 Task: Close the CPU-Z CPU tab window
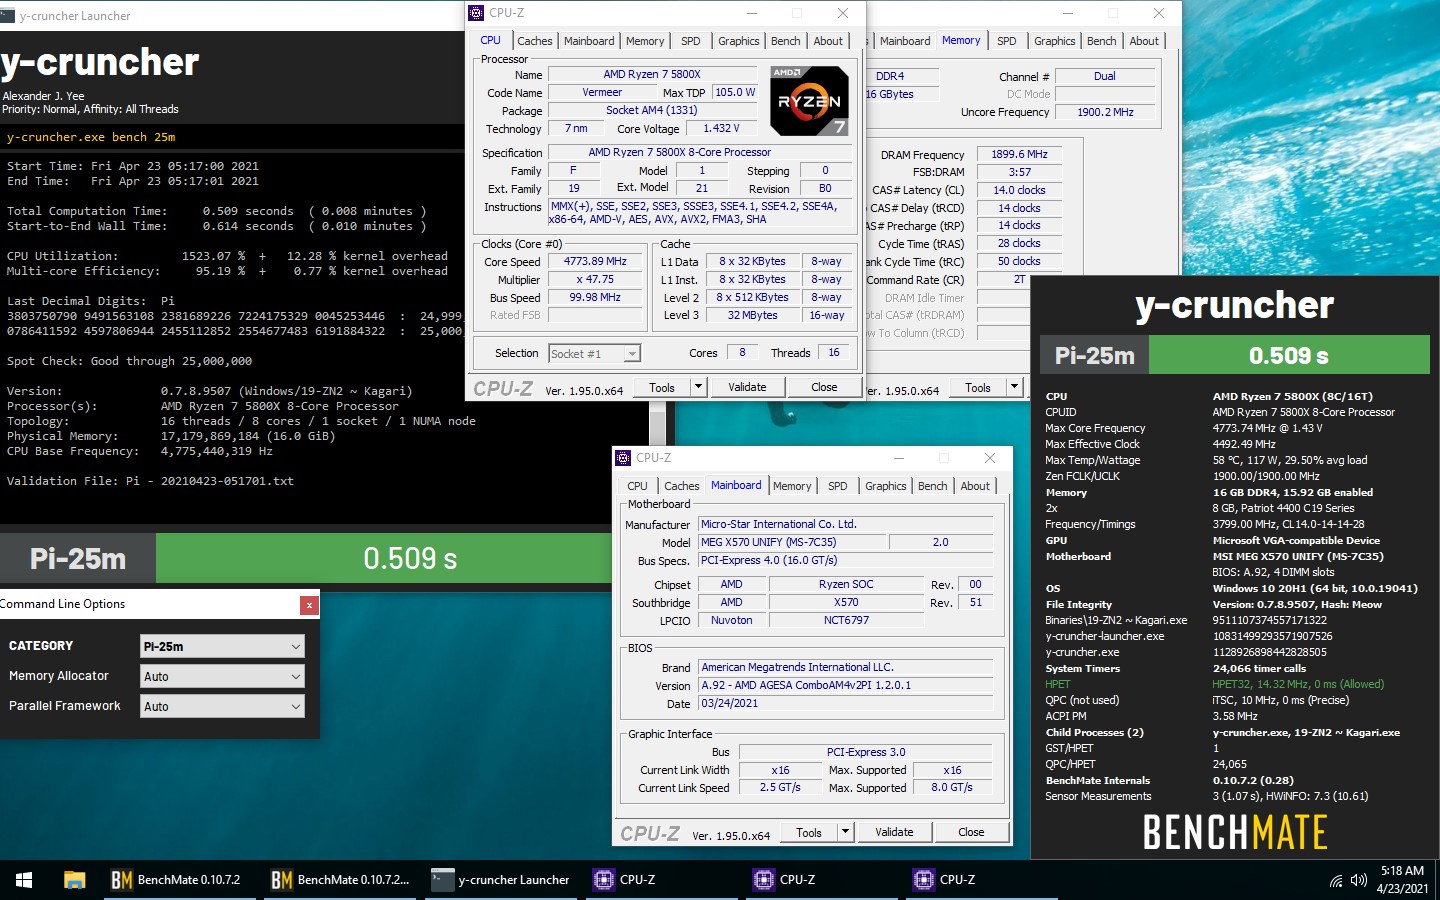(x=843, y=13)
